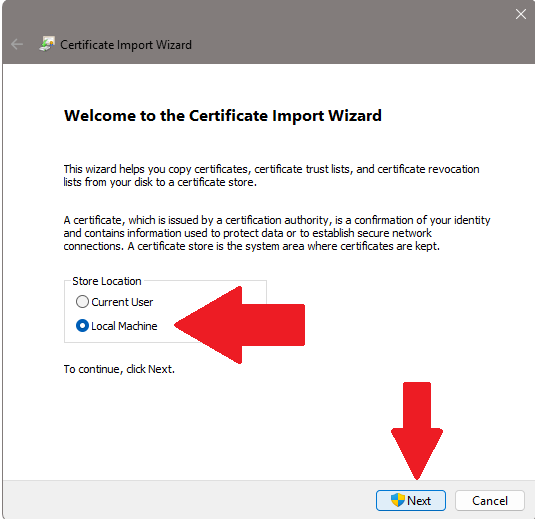Click the UAC shield icon on Next
Image resolution: width=535 pixels, height=519 pixels.
coord(398,500)
